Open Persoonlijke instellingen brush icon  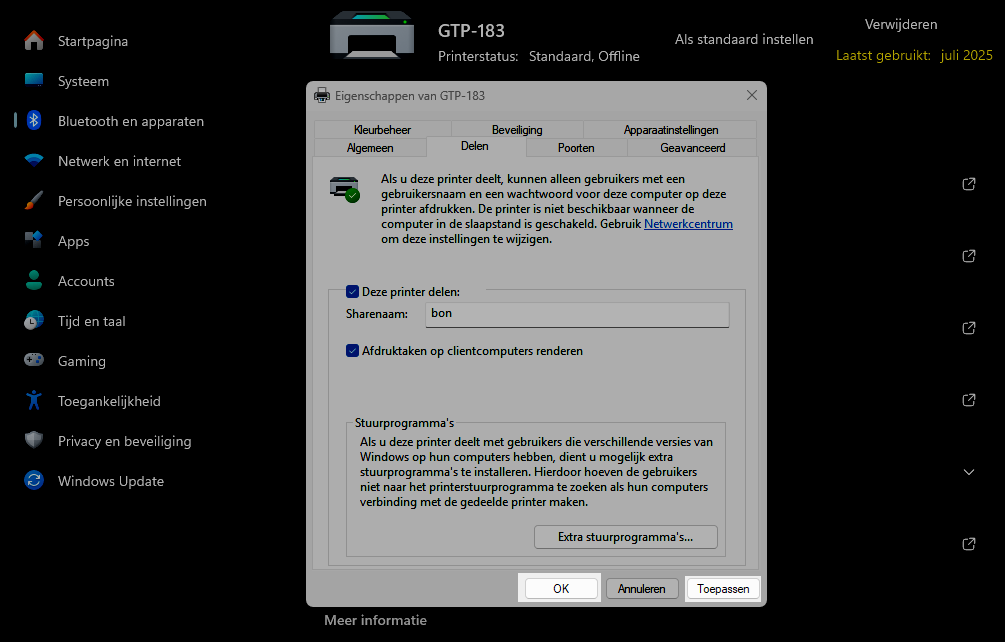[x=34, y=201]
